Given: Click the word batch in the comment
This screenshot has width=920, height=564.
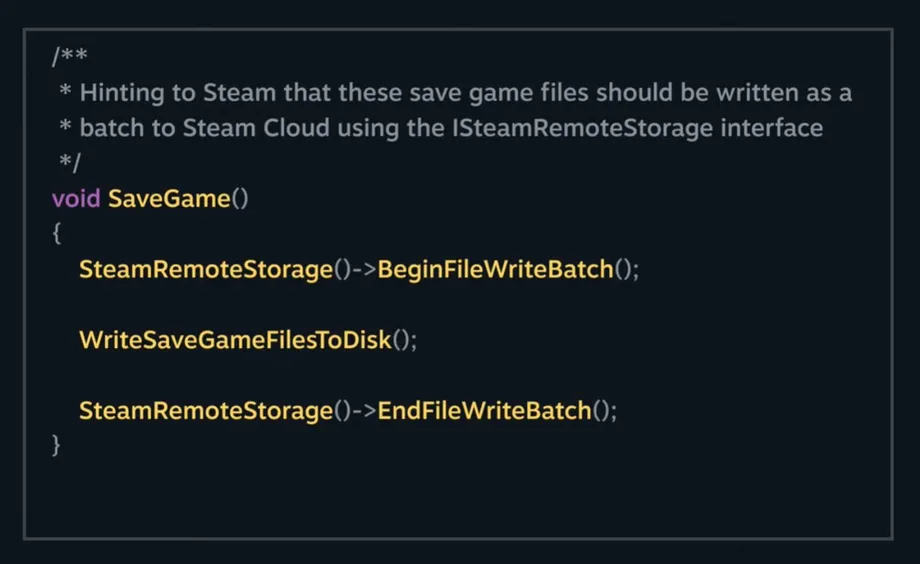Looking at the screenshot, I should pos(112,128).
